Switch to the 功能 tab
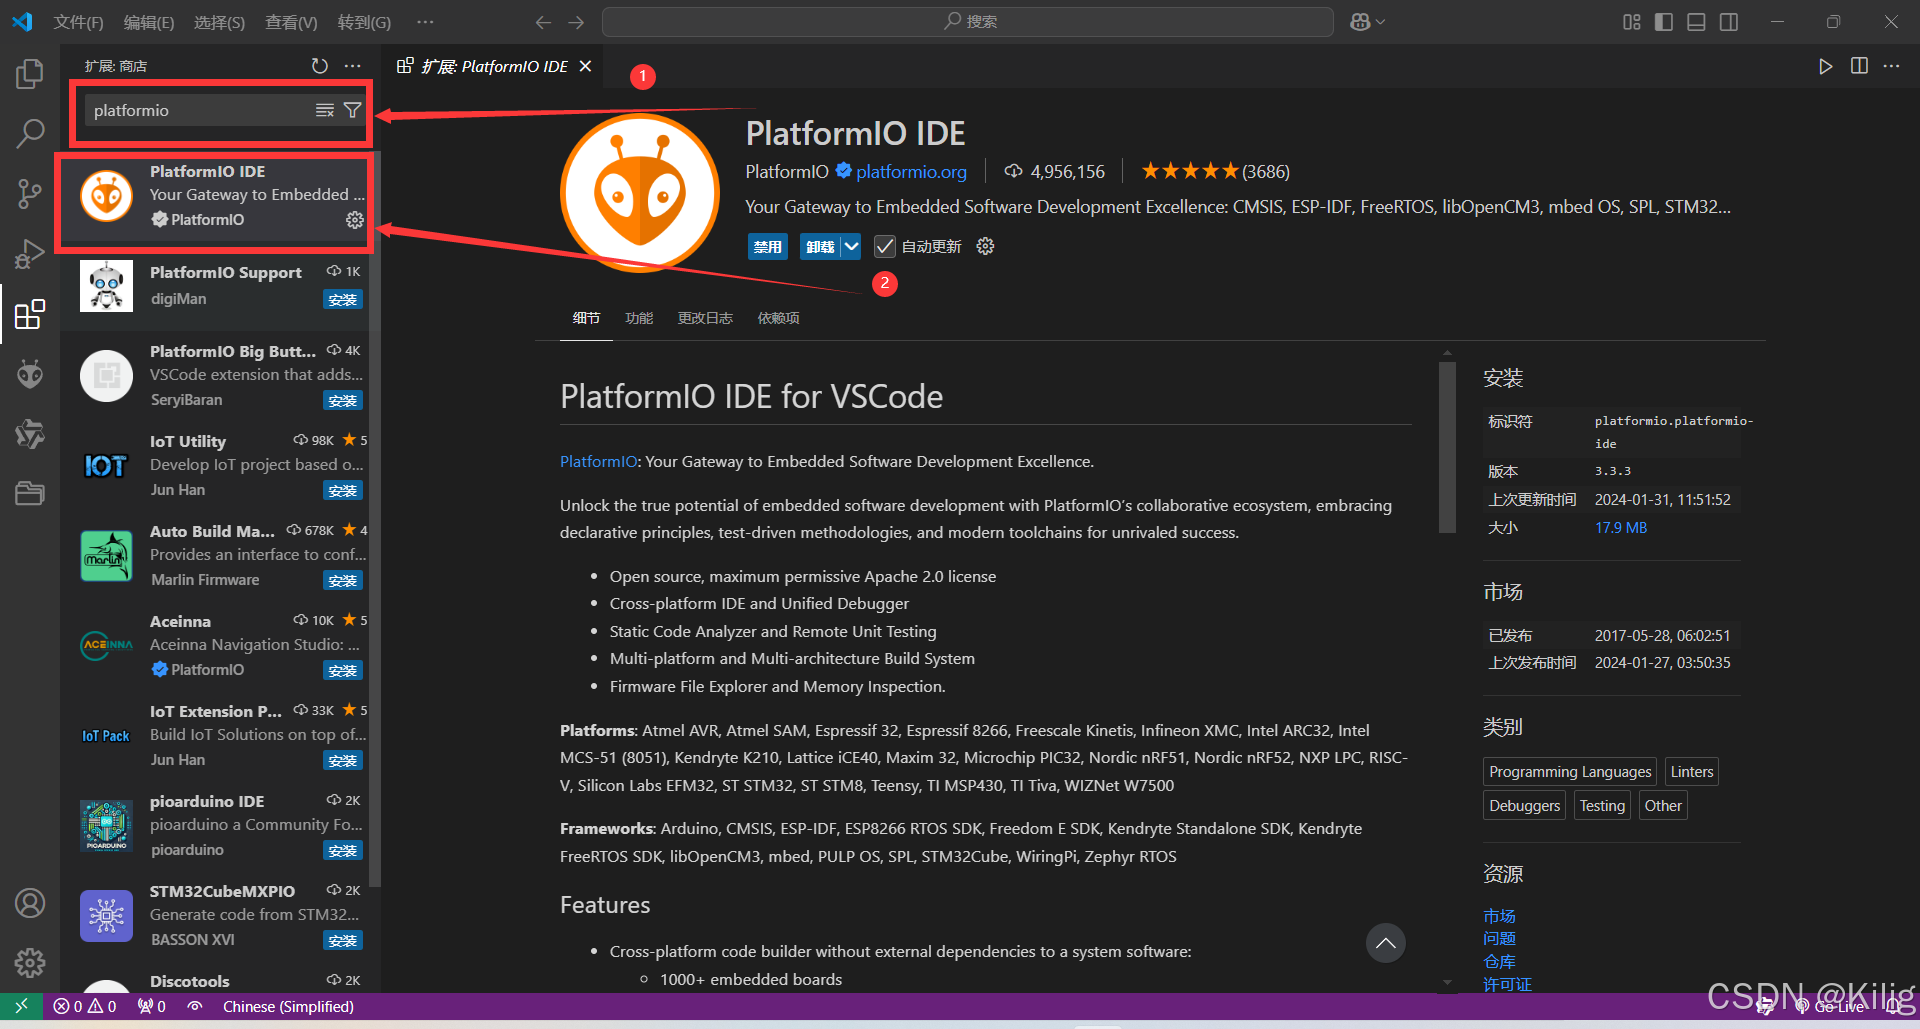The image size is (1920, 1029). (x=639, y=318)
